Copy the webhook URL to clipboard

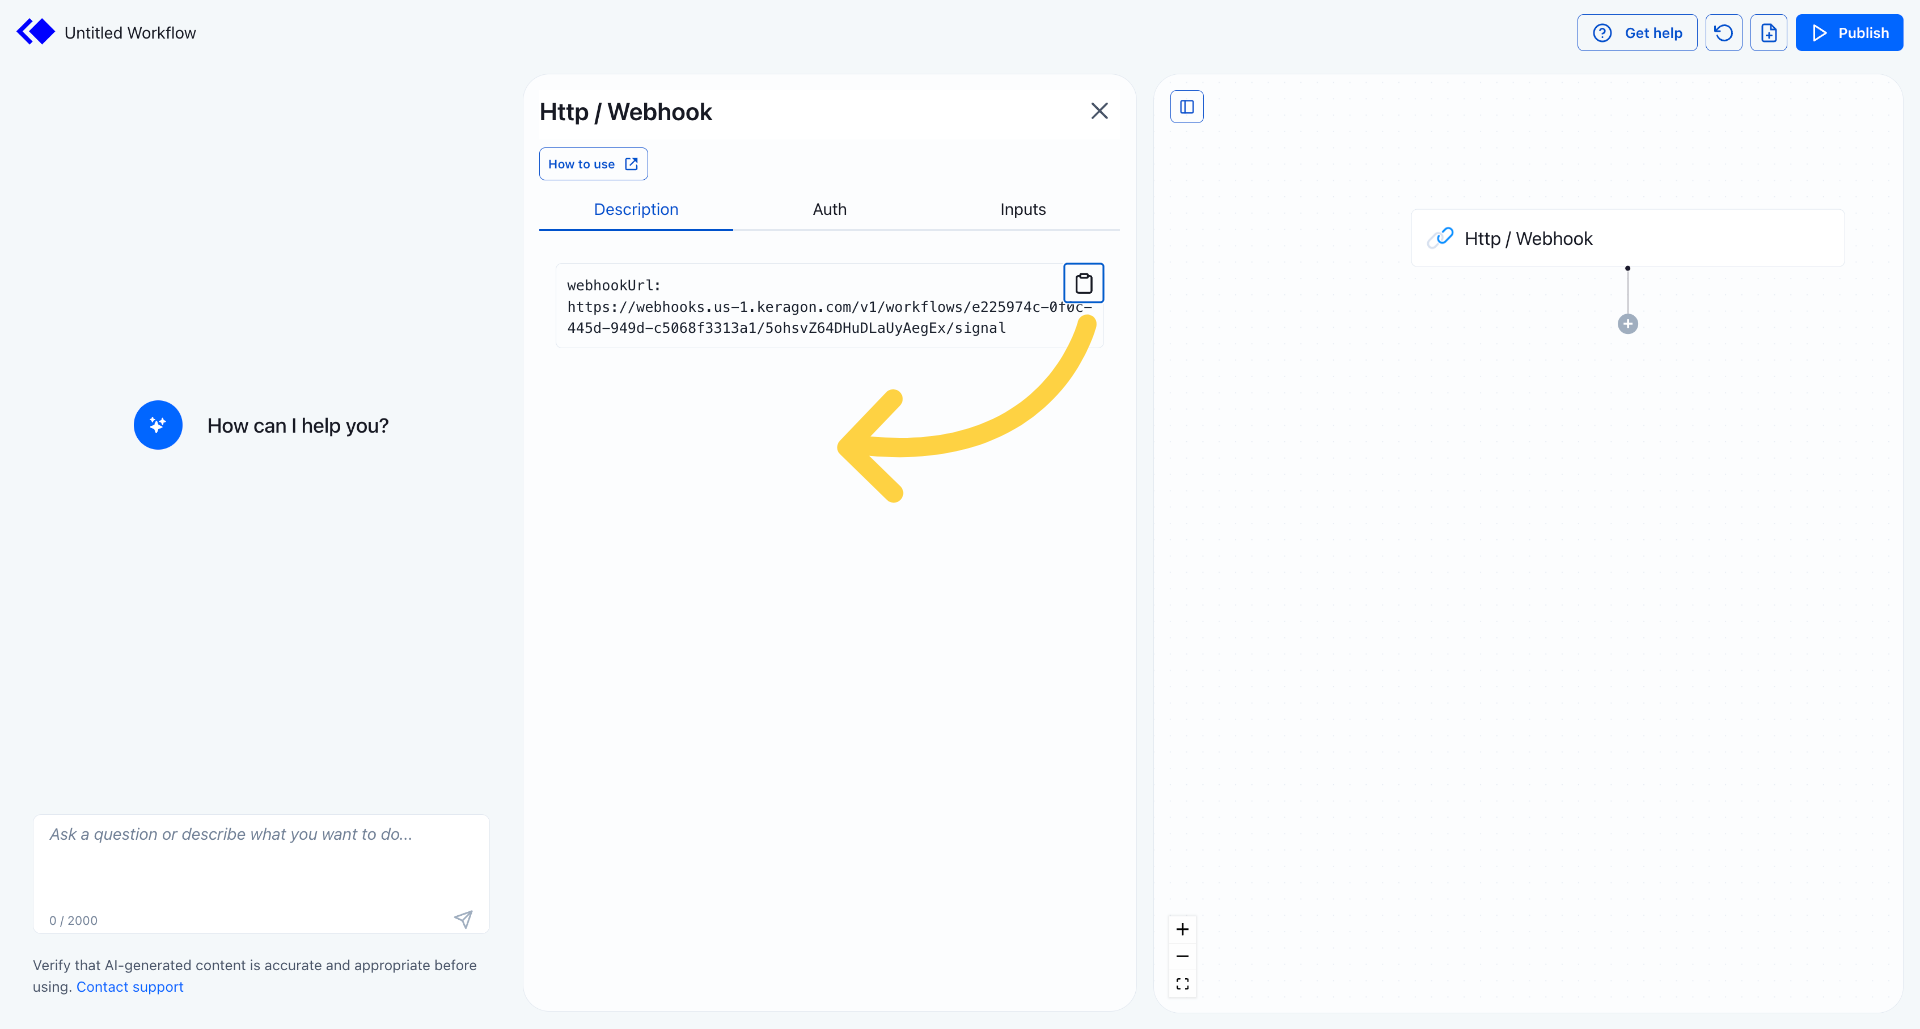tap(1083, 283)
